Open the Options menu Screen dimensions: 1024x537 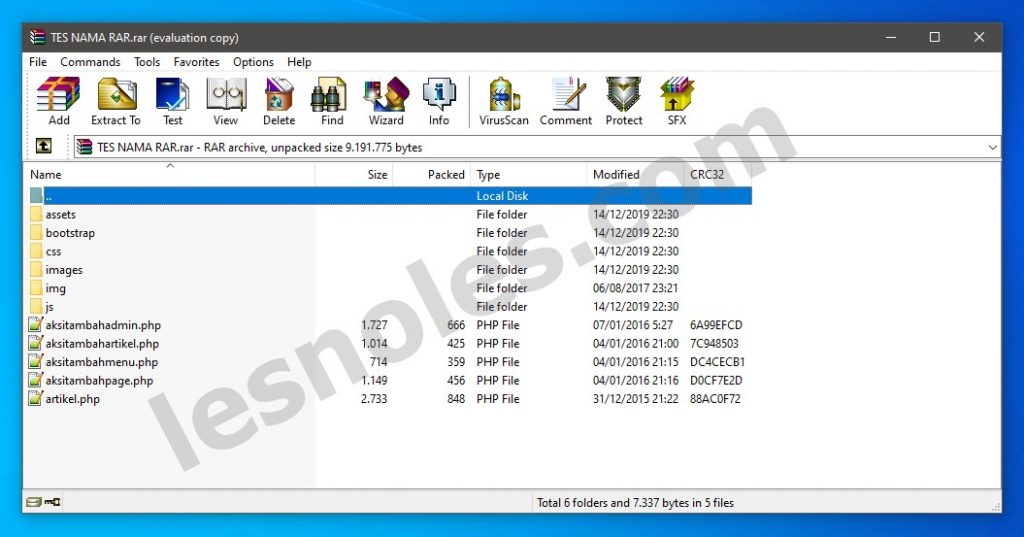(253, 62)
